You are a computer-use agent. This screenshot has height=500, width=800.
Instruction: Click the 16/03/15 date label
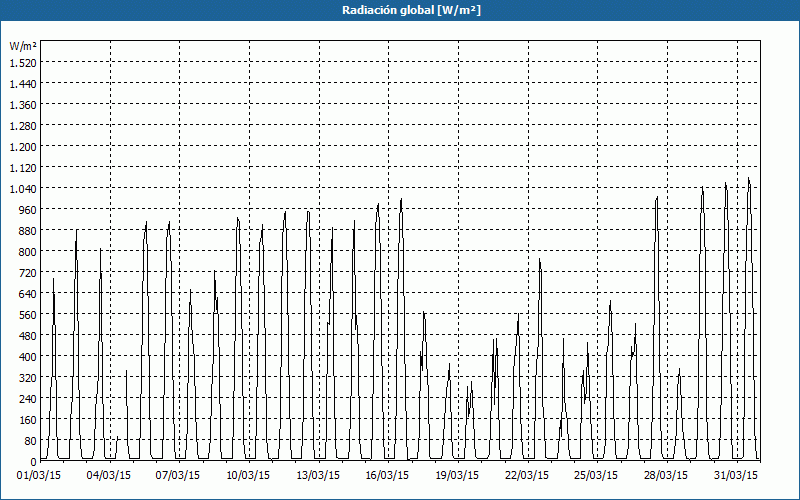387,476
